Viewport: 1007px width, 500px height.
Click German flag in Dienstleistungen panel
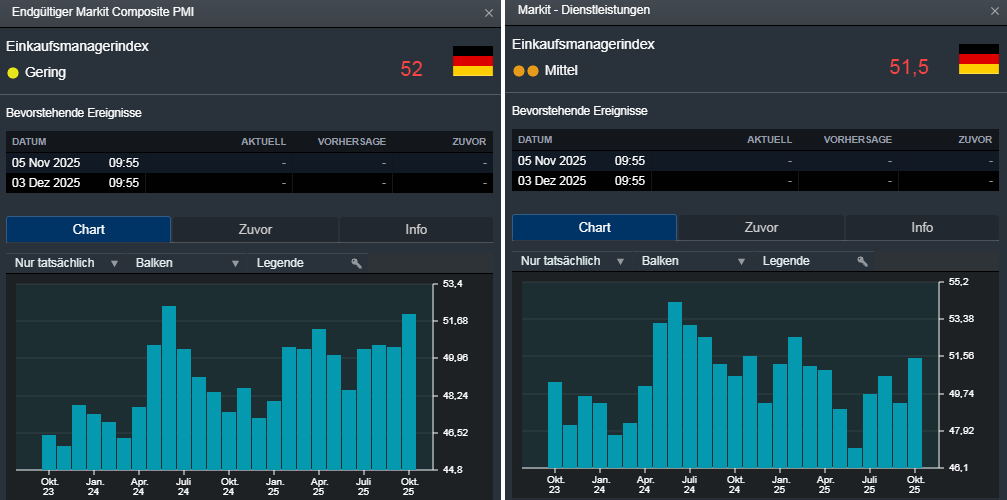coord(978,59)
